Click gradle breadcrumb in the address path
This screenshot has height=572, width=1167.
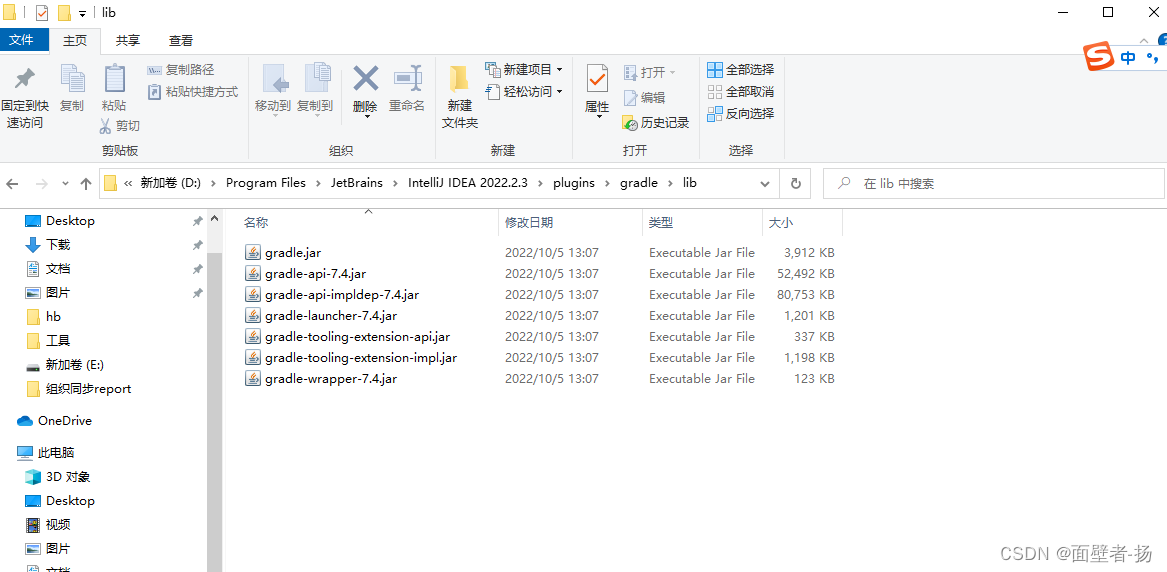tap(639, 183)
